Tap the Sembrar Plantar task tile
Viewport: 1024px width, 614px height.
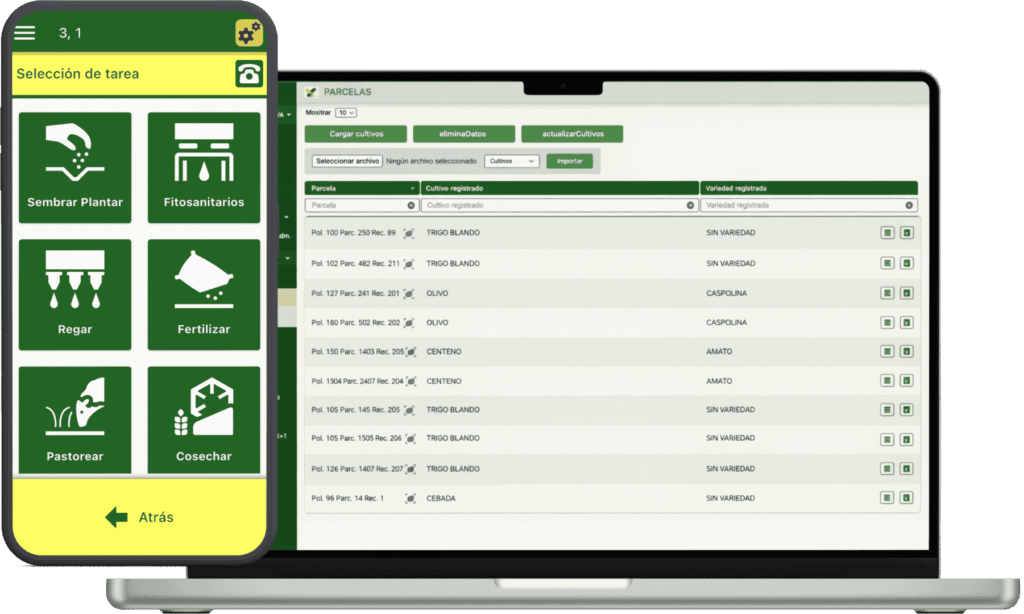click(x=75, y=167)
